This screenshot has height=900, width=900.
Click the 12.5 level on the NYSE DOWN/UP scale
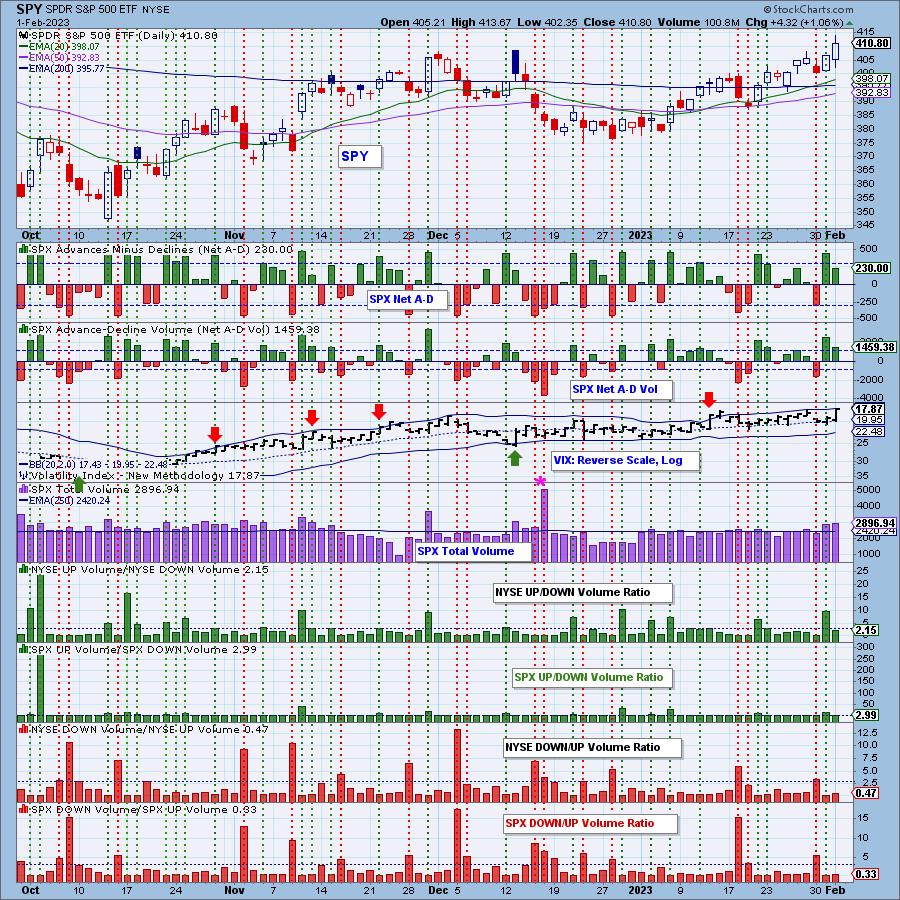[866, 732]
